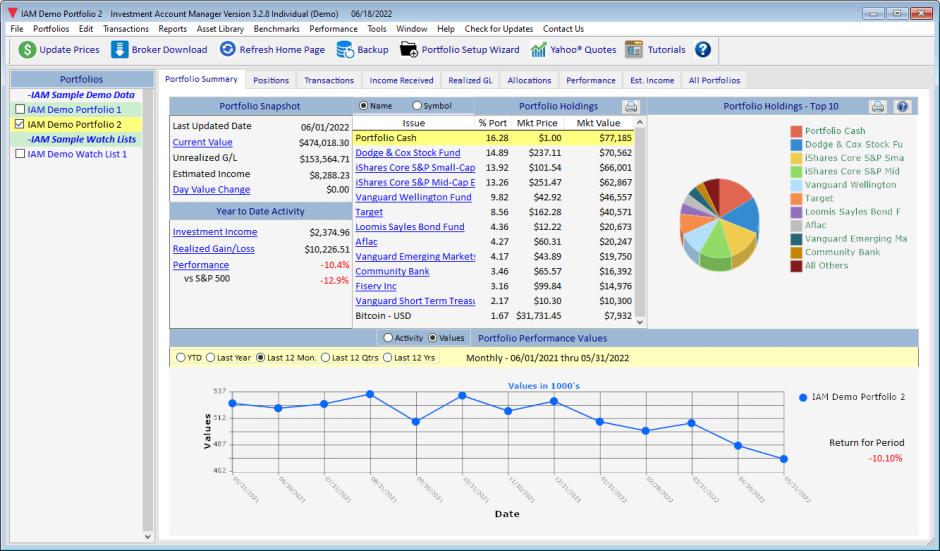Switch to the Income Received tab
This screenshot has width=940, height=551.
[401, 80]
